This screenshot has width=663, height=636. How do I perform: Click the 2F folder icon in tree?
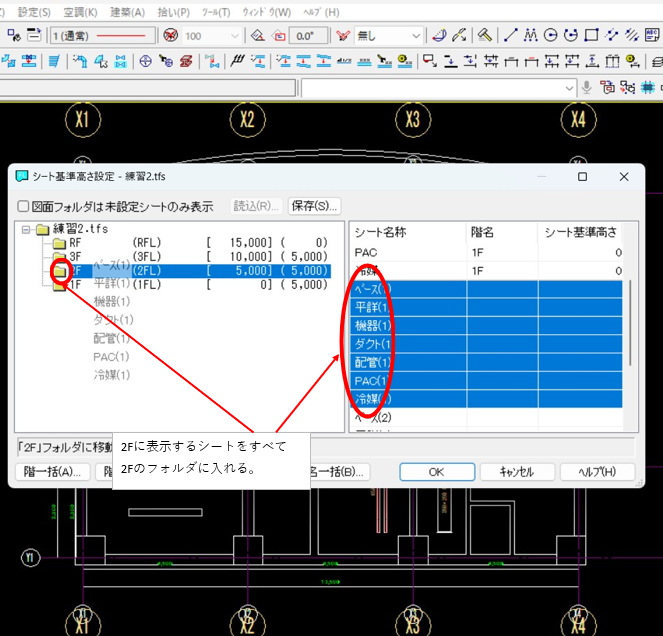(x=60, y=271)
